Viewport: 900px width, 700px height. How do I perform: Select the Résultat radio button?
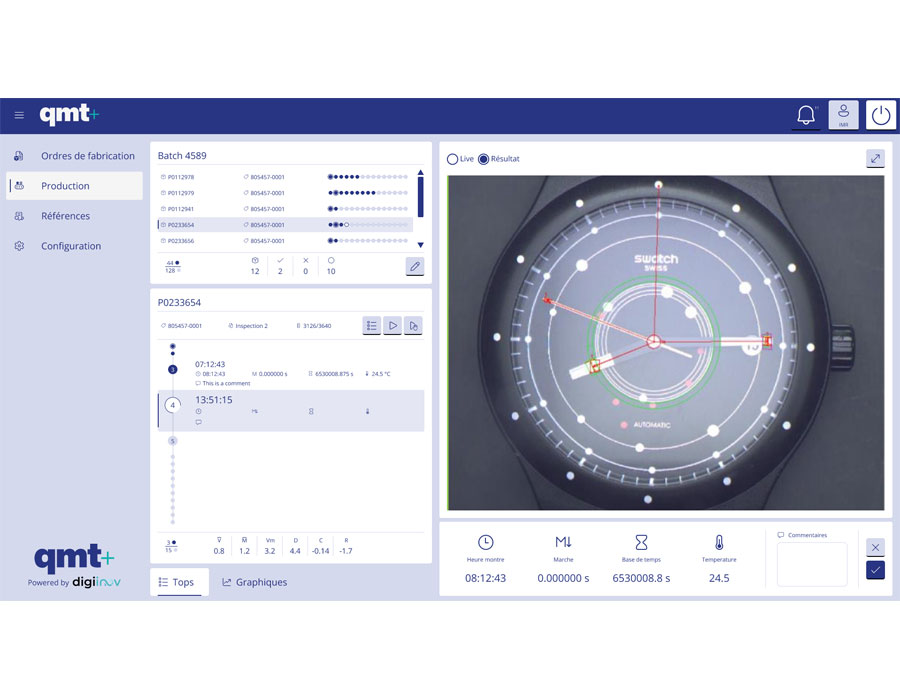484,159
